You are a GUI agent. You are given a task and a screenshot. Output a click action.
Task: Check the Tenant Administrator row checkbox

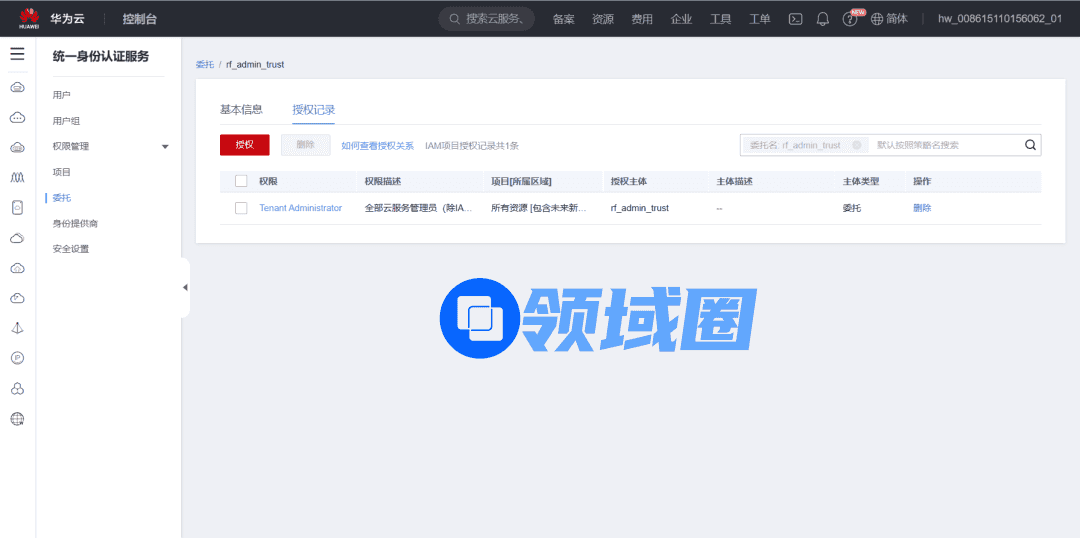pos(241,208)
